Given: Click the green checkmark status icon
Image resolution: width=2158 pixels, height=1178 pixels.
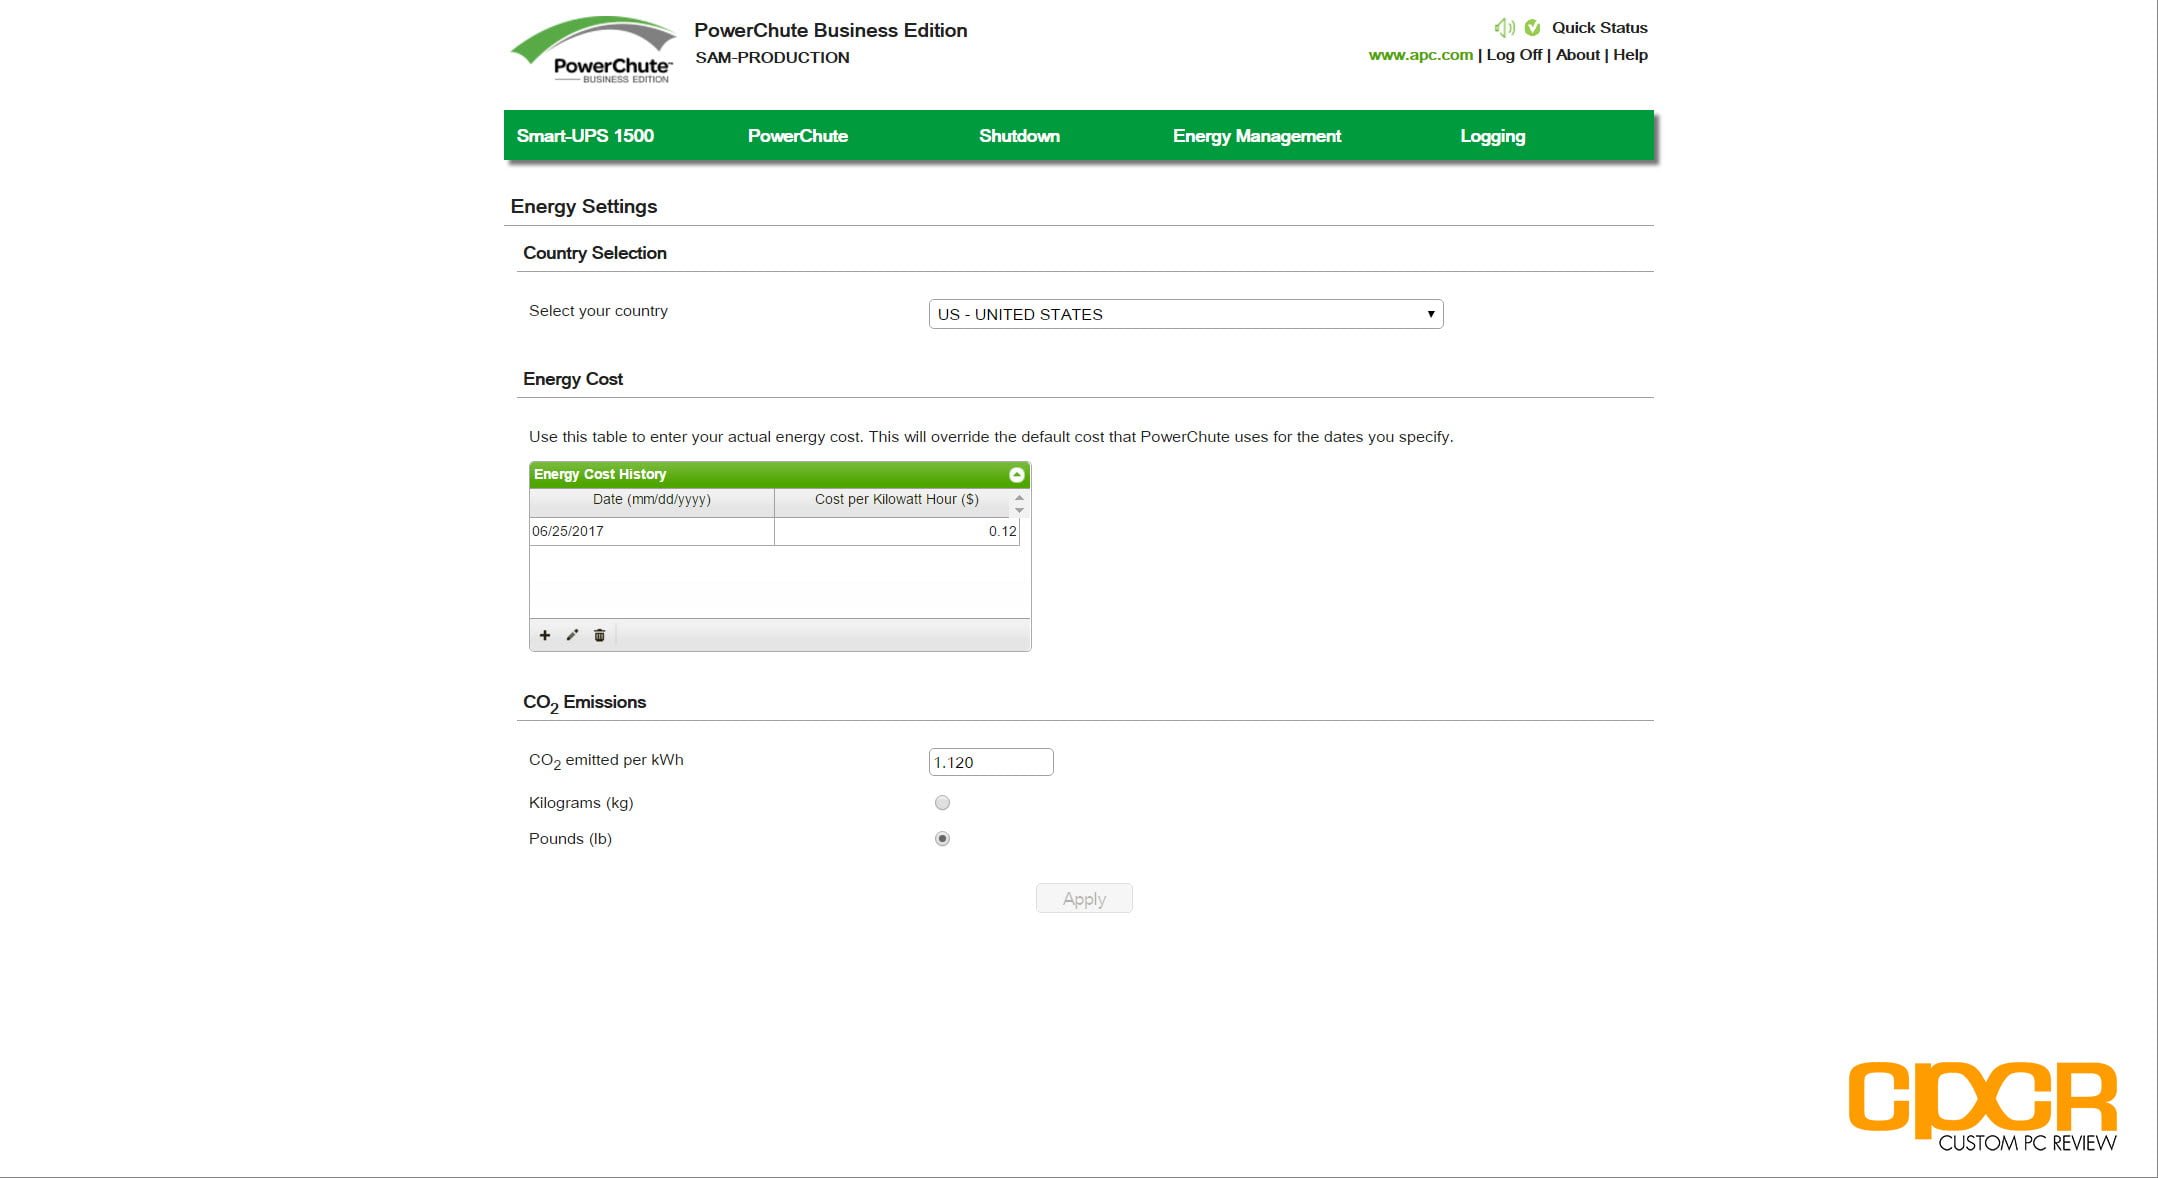Looking at the screenshot, I should 1532,28.
